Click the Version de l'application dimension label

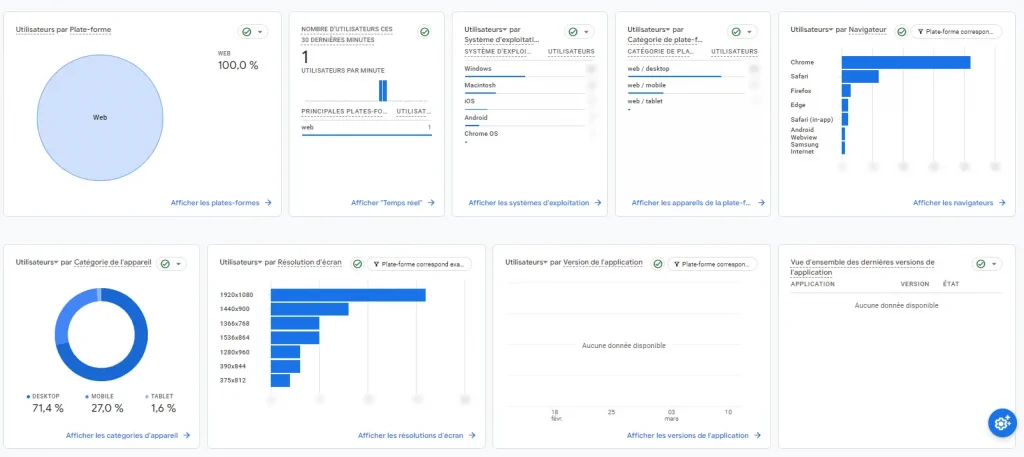click(603, 262)
